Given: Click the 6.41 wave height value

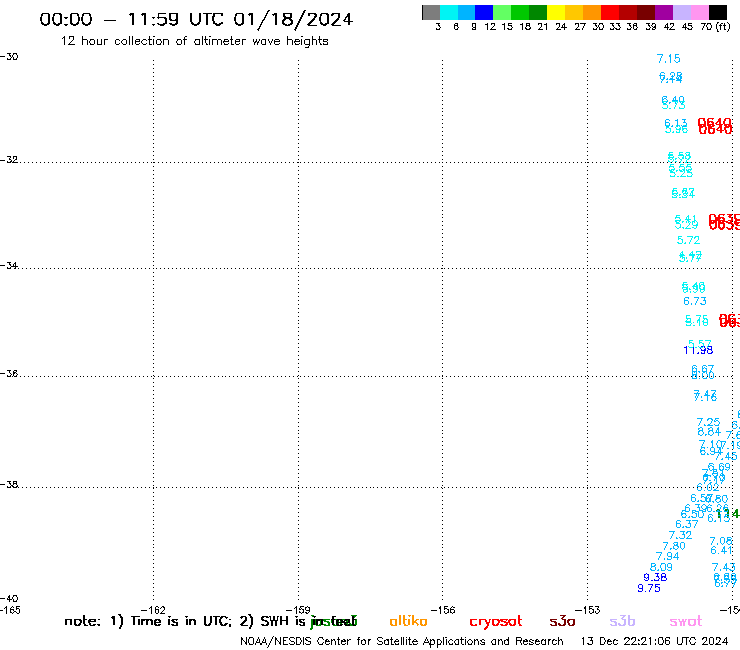Looking at the screenshot, I should tap(722, 550).
